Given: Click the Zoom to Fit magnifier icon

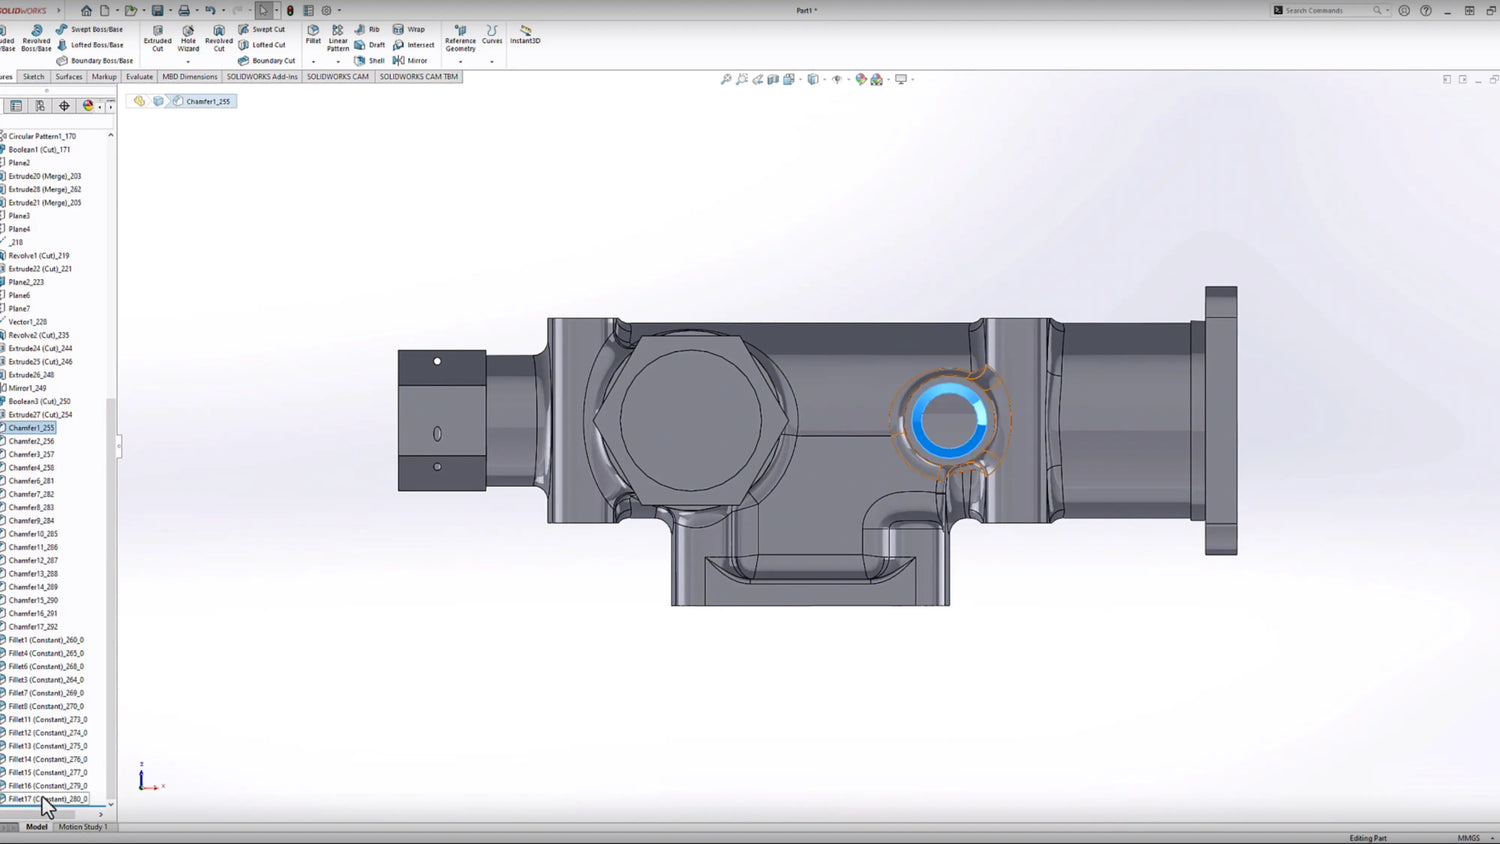Looking at the screenshot, I should (x=726, y=79).
